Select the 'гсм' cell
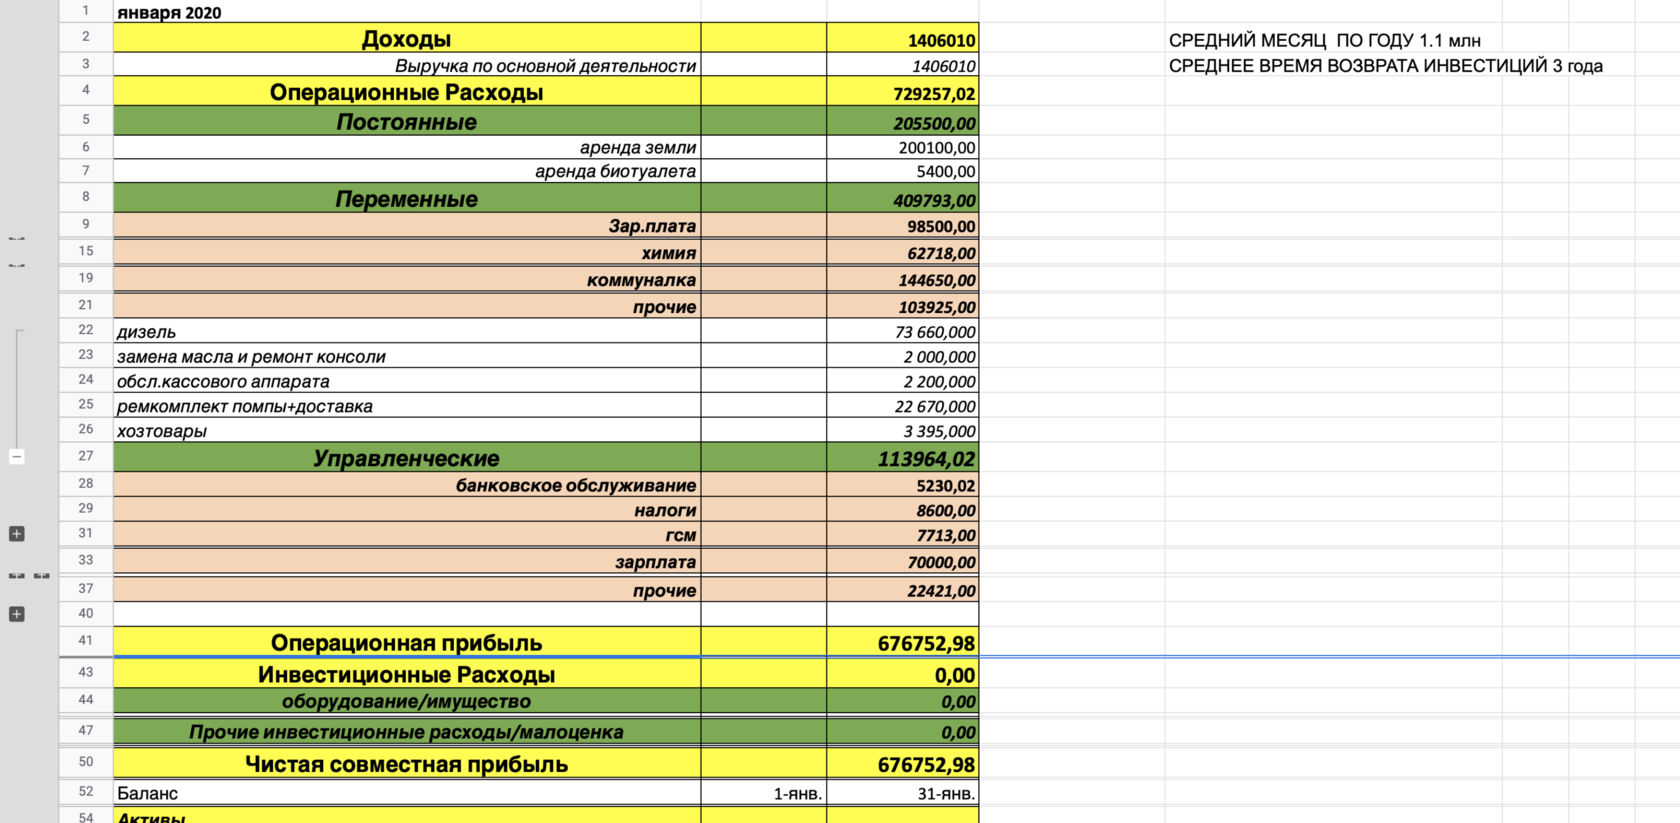The image size is (1680, 823). [407, 535]
